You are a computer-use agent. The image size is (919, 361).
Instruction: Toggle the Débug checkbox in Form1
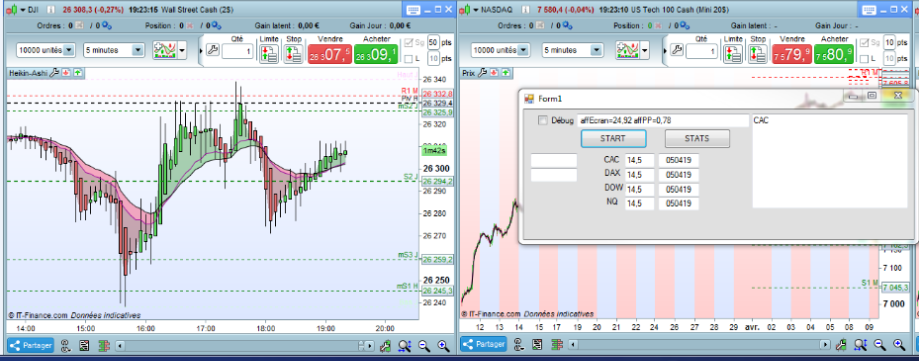tap(543, 120)
